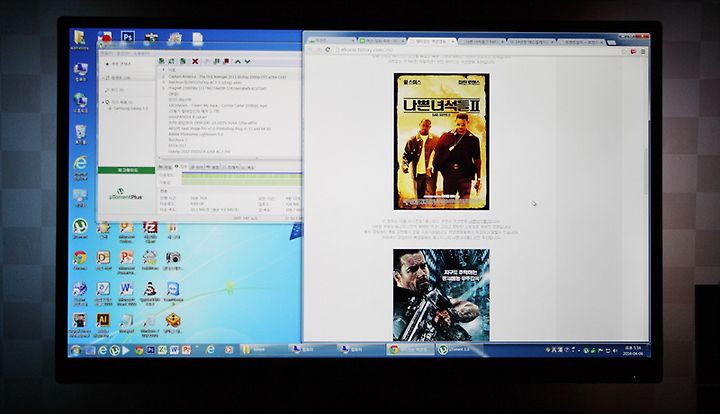Open FileZilla desktop shortcut
The height and width of the screenshot is (414, 720).
pyautogui.click(x=150, y=230)
